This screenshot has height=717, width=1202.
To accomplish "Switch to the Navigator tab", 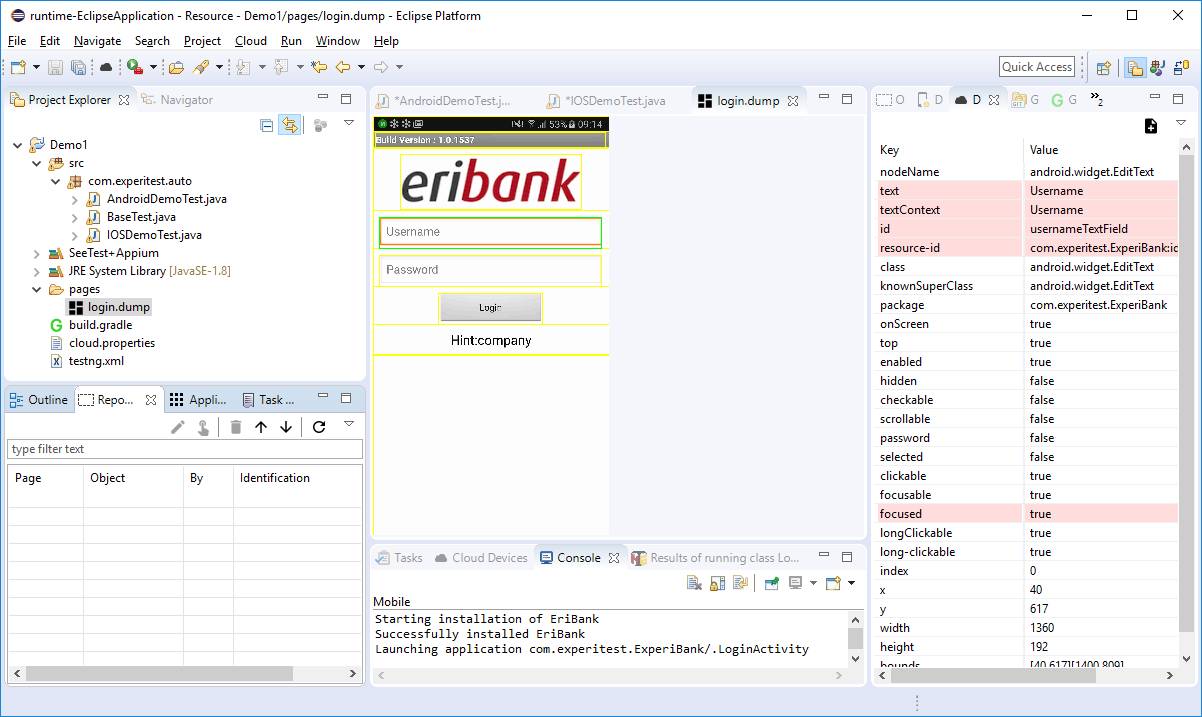I will click(176, 100).
